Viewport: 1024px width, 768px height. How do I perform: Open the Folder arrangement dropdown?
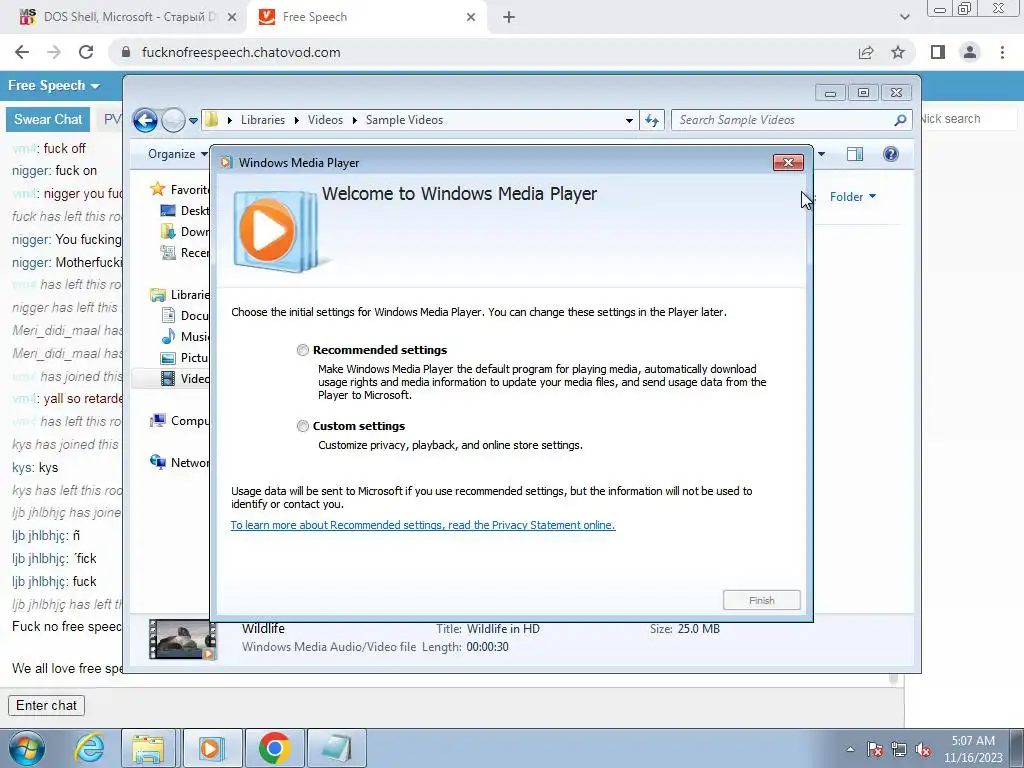853,197
